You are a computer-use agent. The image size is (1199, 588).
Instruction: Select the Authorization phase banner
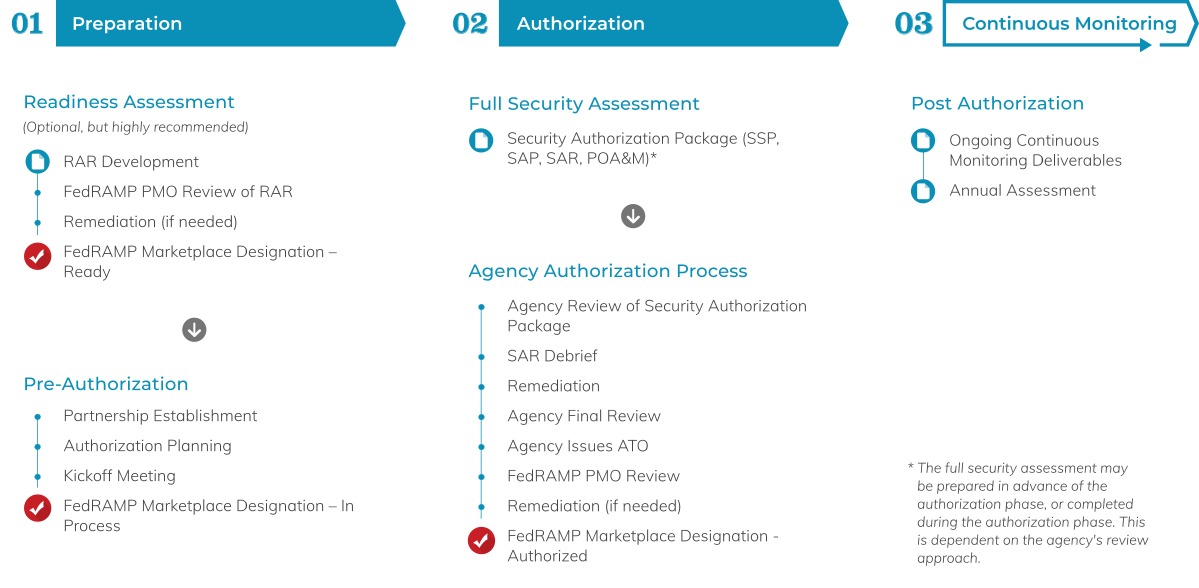(x=673, y=24)
